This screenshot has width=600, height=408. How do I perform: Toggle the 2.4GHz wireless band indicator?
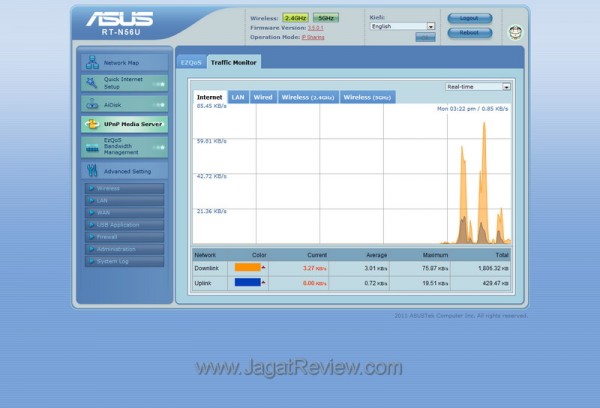(x=295, y=18)
